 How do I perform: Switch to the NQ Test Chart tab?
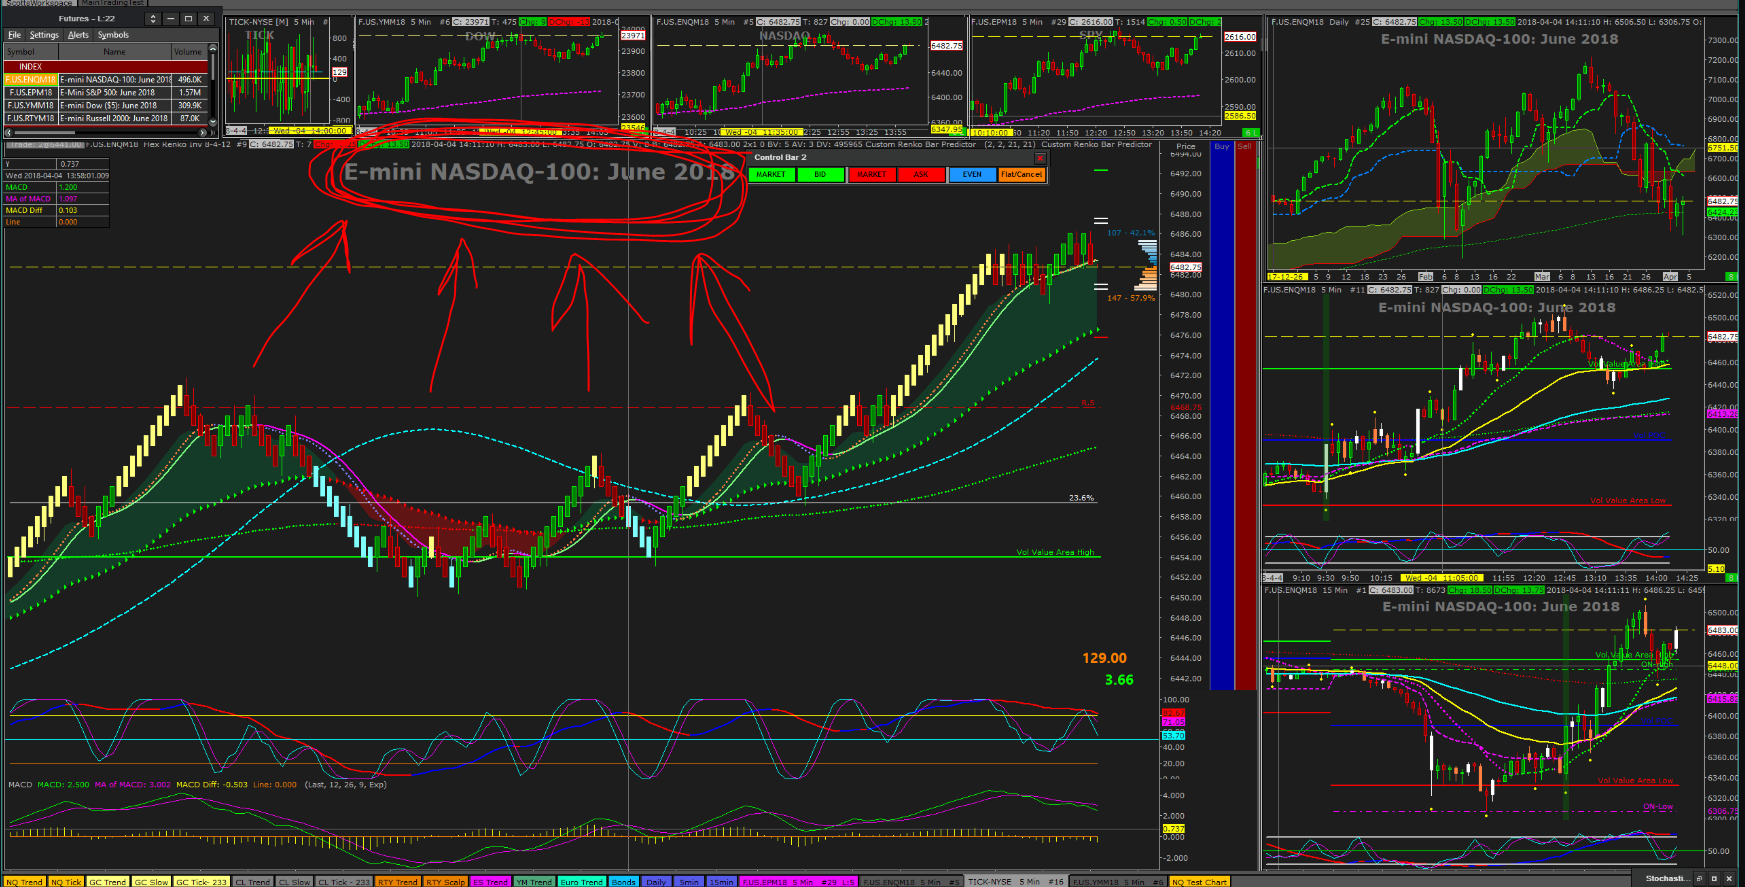pyautogui.click(x=1199, y=882)
